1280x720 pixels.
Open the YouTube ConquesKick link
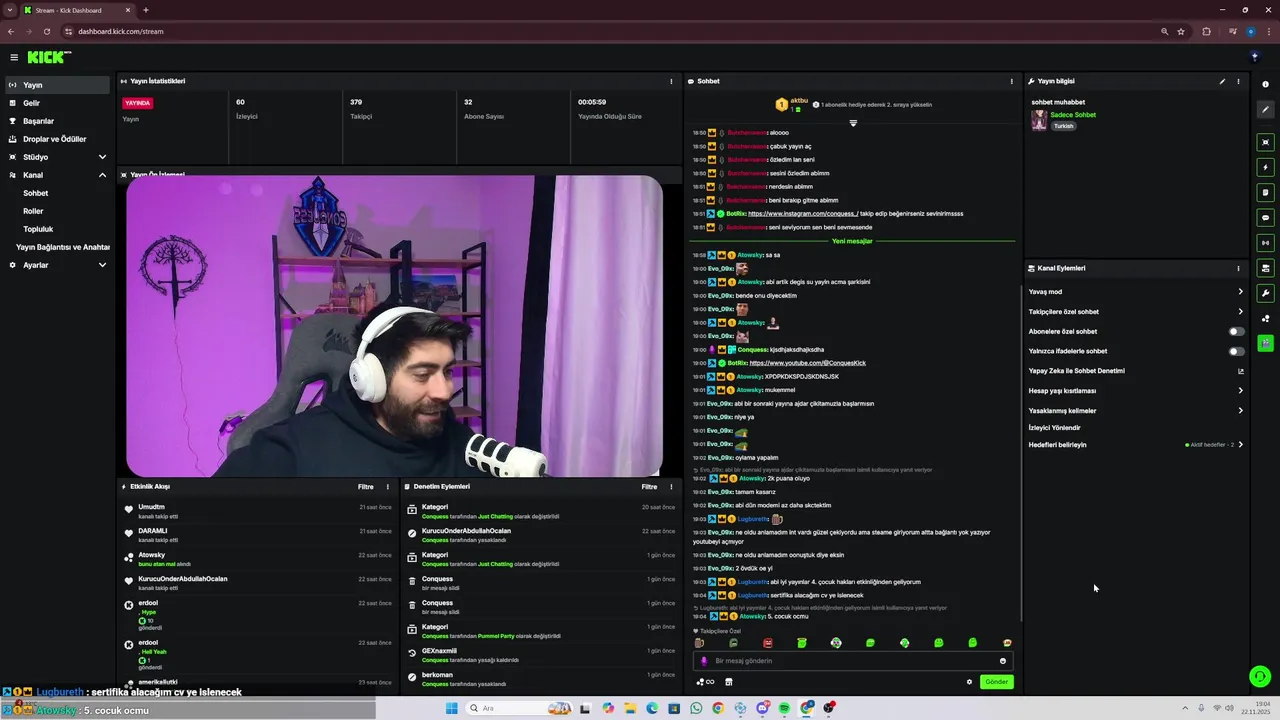[807, 363]
